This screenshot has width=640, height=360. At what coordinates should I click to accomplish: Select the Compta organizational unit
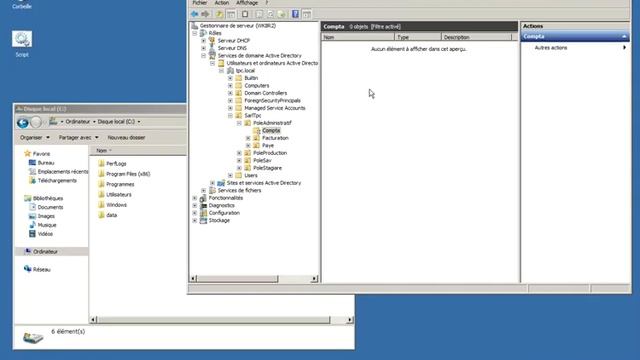click(271, 130)
